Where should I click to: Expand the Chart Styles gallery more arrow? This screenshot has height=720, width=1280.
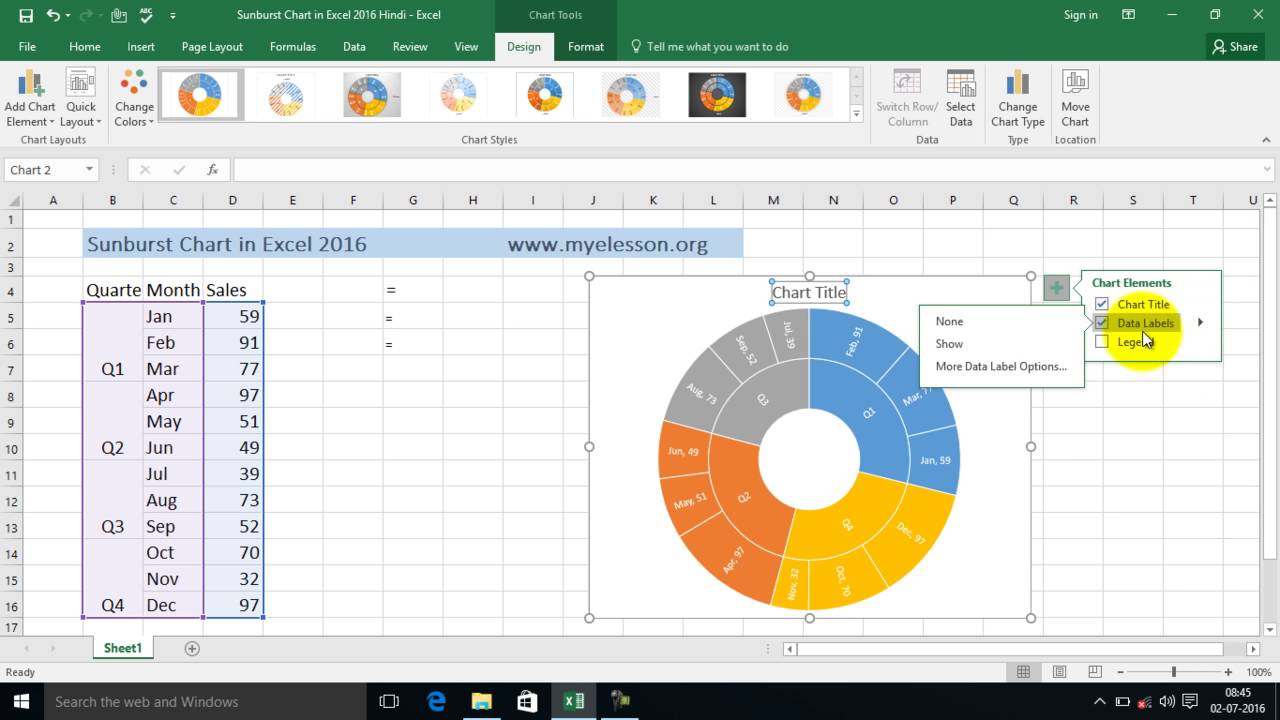(856, 114)
